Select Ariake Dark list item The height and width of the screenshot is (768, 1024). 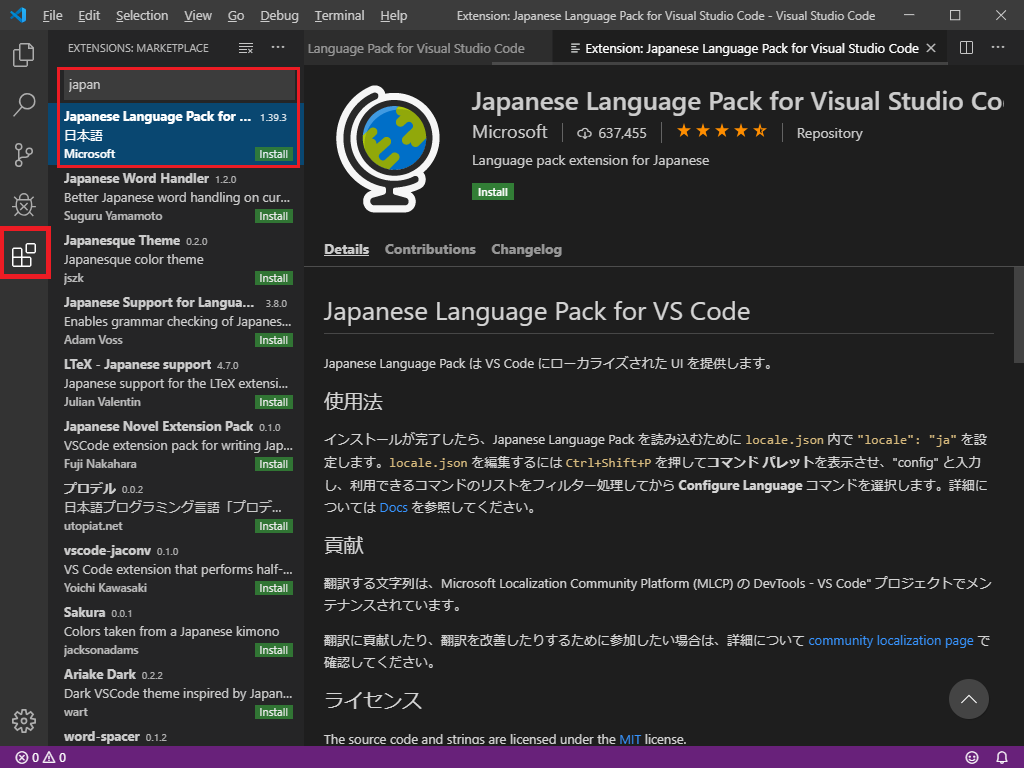(x=176, y=693)
